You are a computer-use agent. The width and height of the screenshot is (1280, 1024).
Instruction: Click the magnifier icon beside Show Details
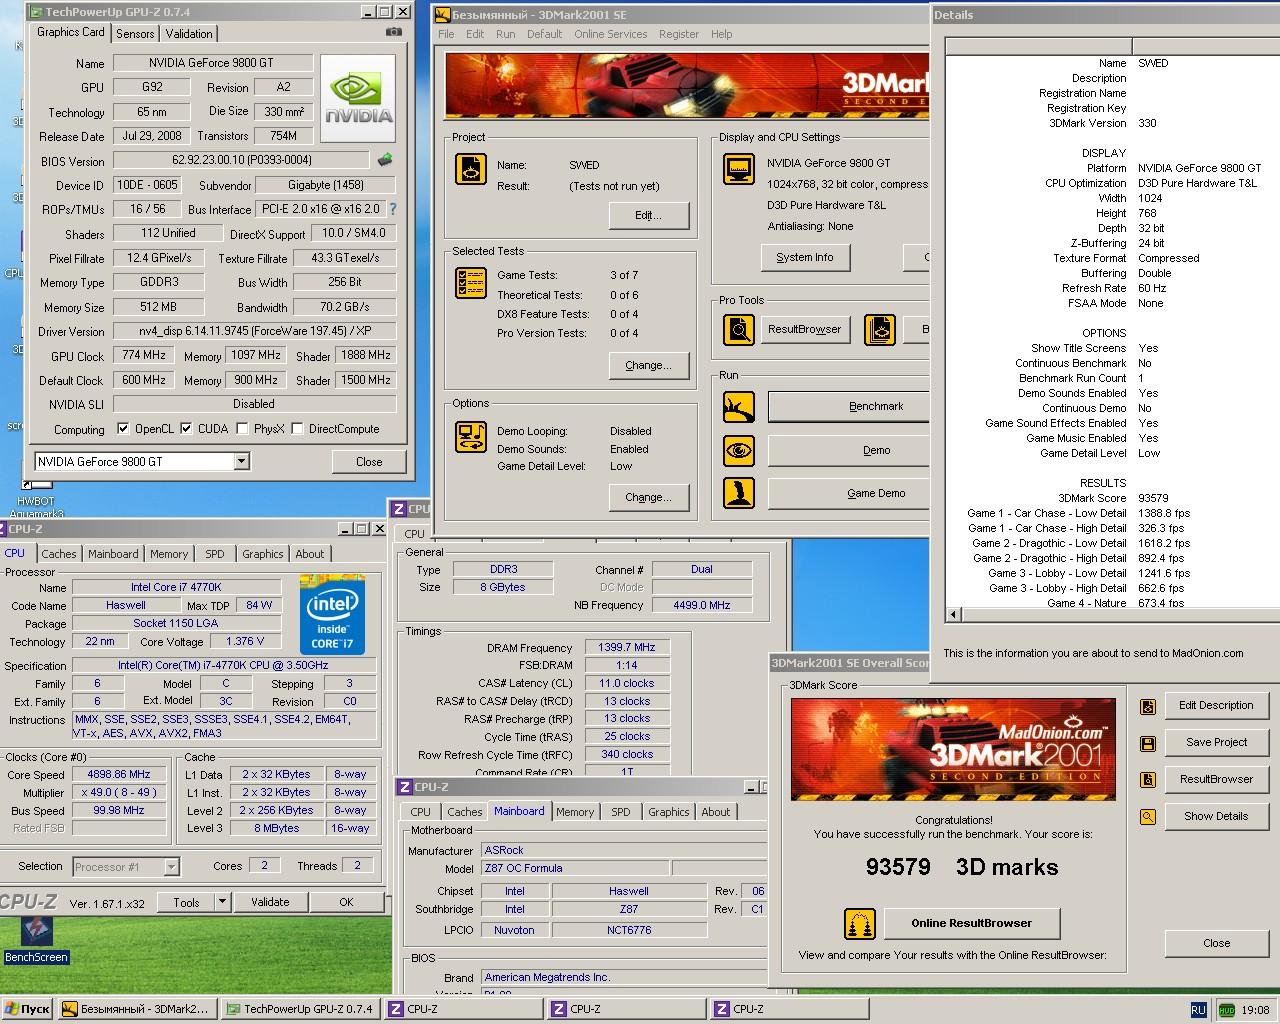[x=1148, y=817]
